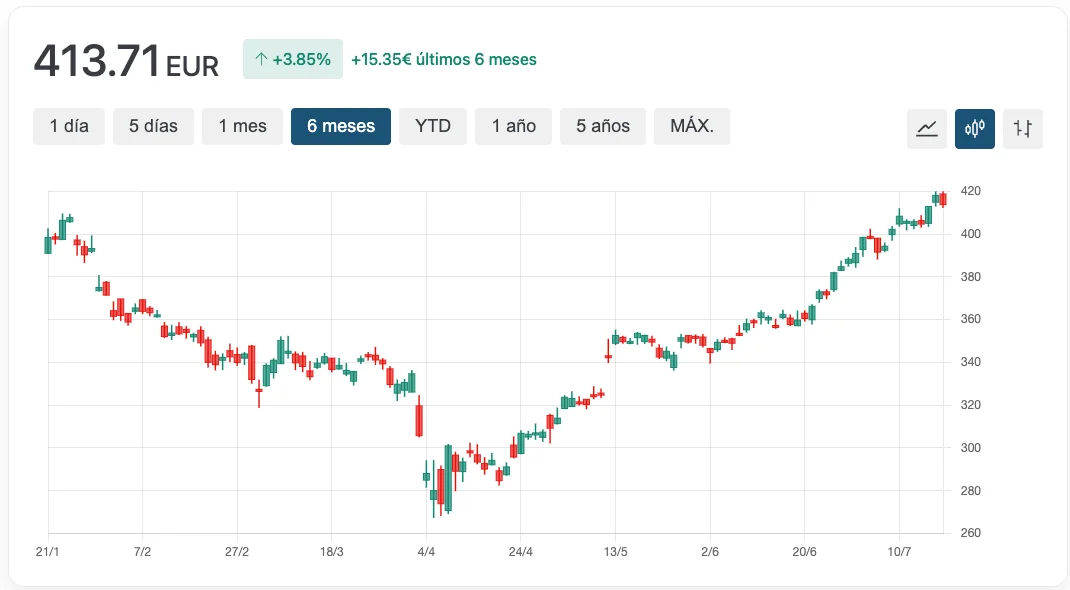Show the 1 año price history
1070x590 pixels.
click(x=513, y=126)
